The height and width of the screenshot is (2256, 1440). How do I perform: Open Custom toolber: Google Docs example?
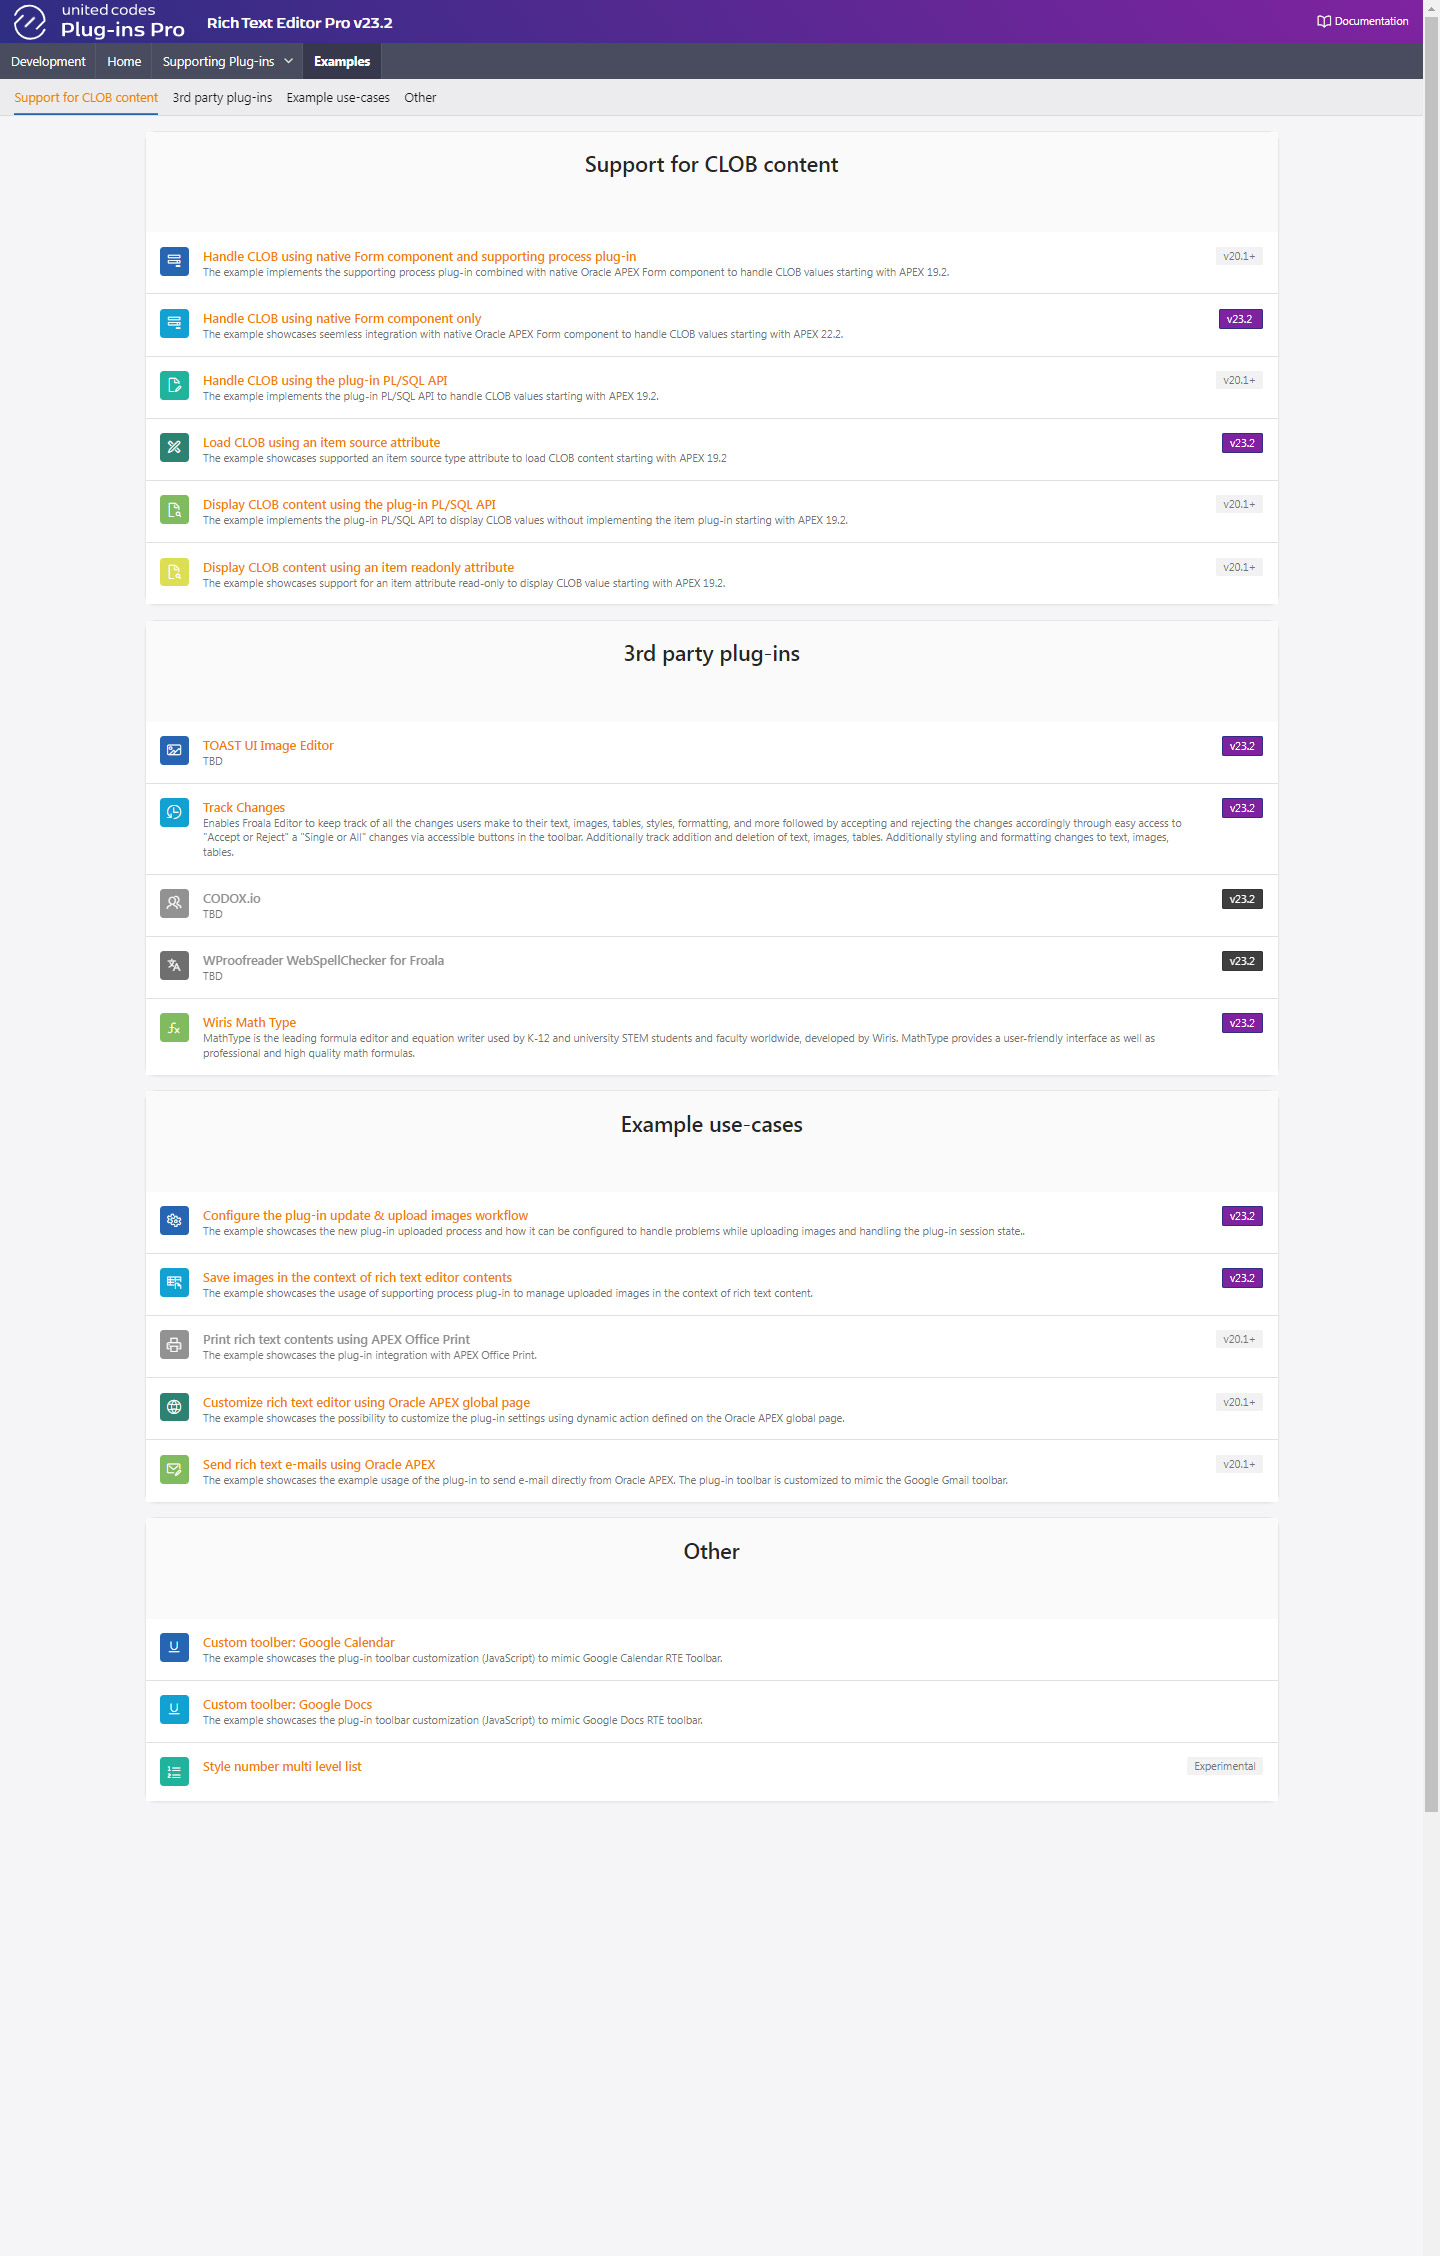coord(287,1705)
